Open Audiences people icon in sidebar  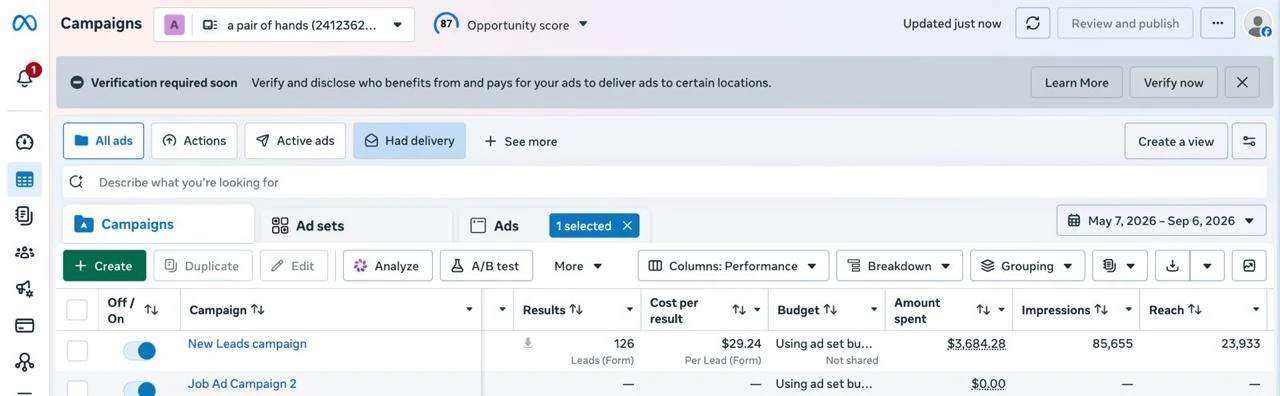pos(25,252)
